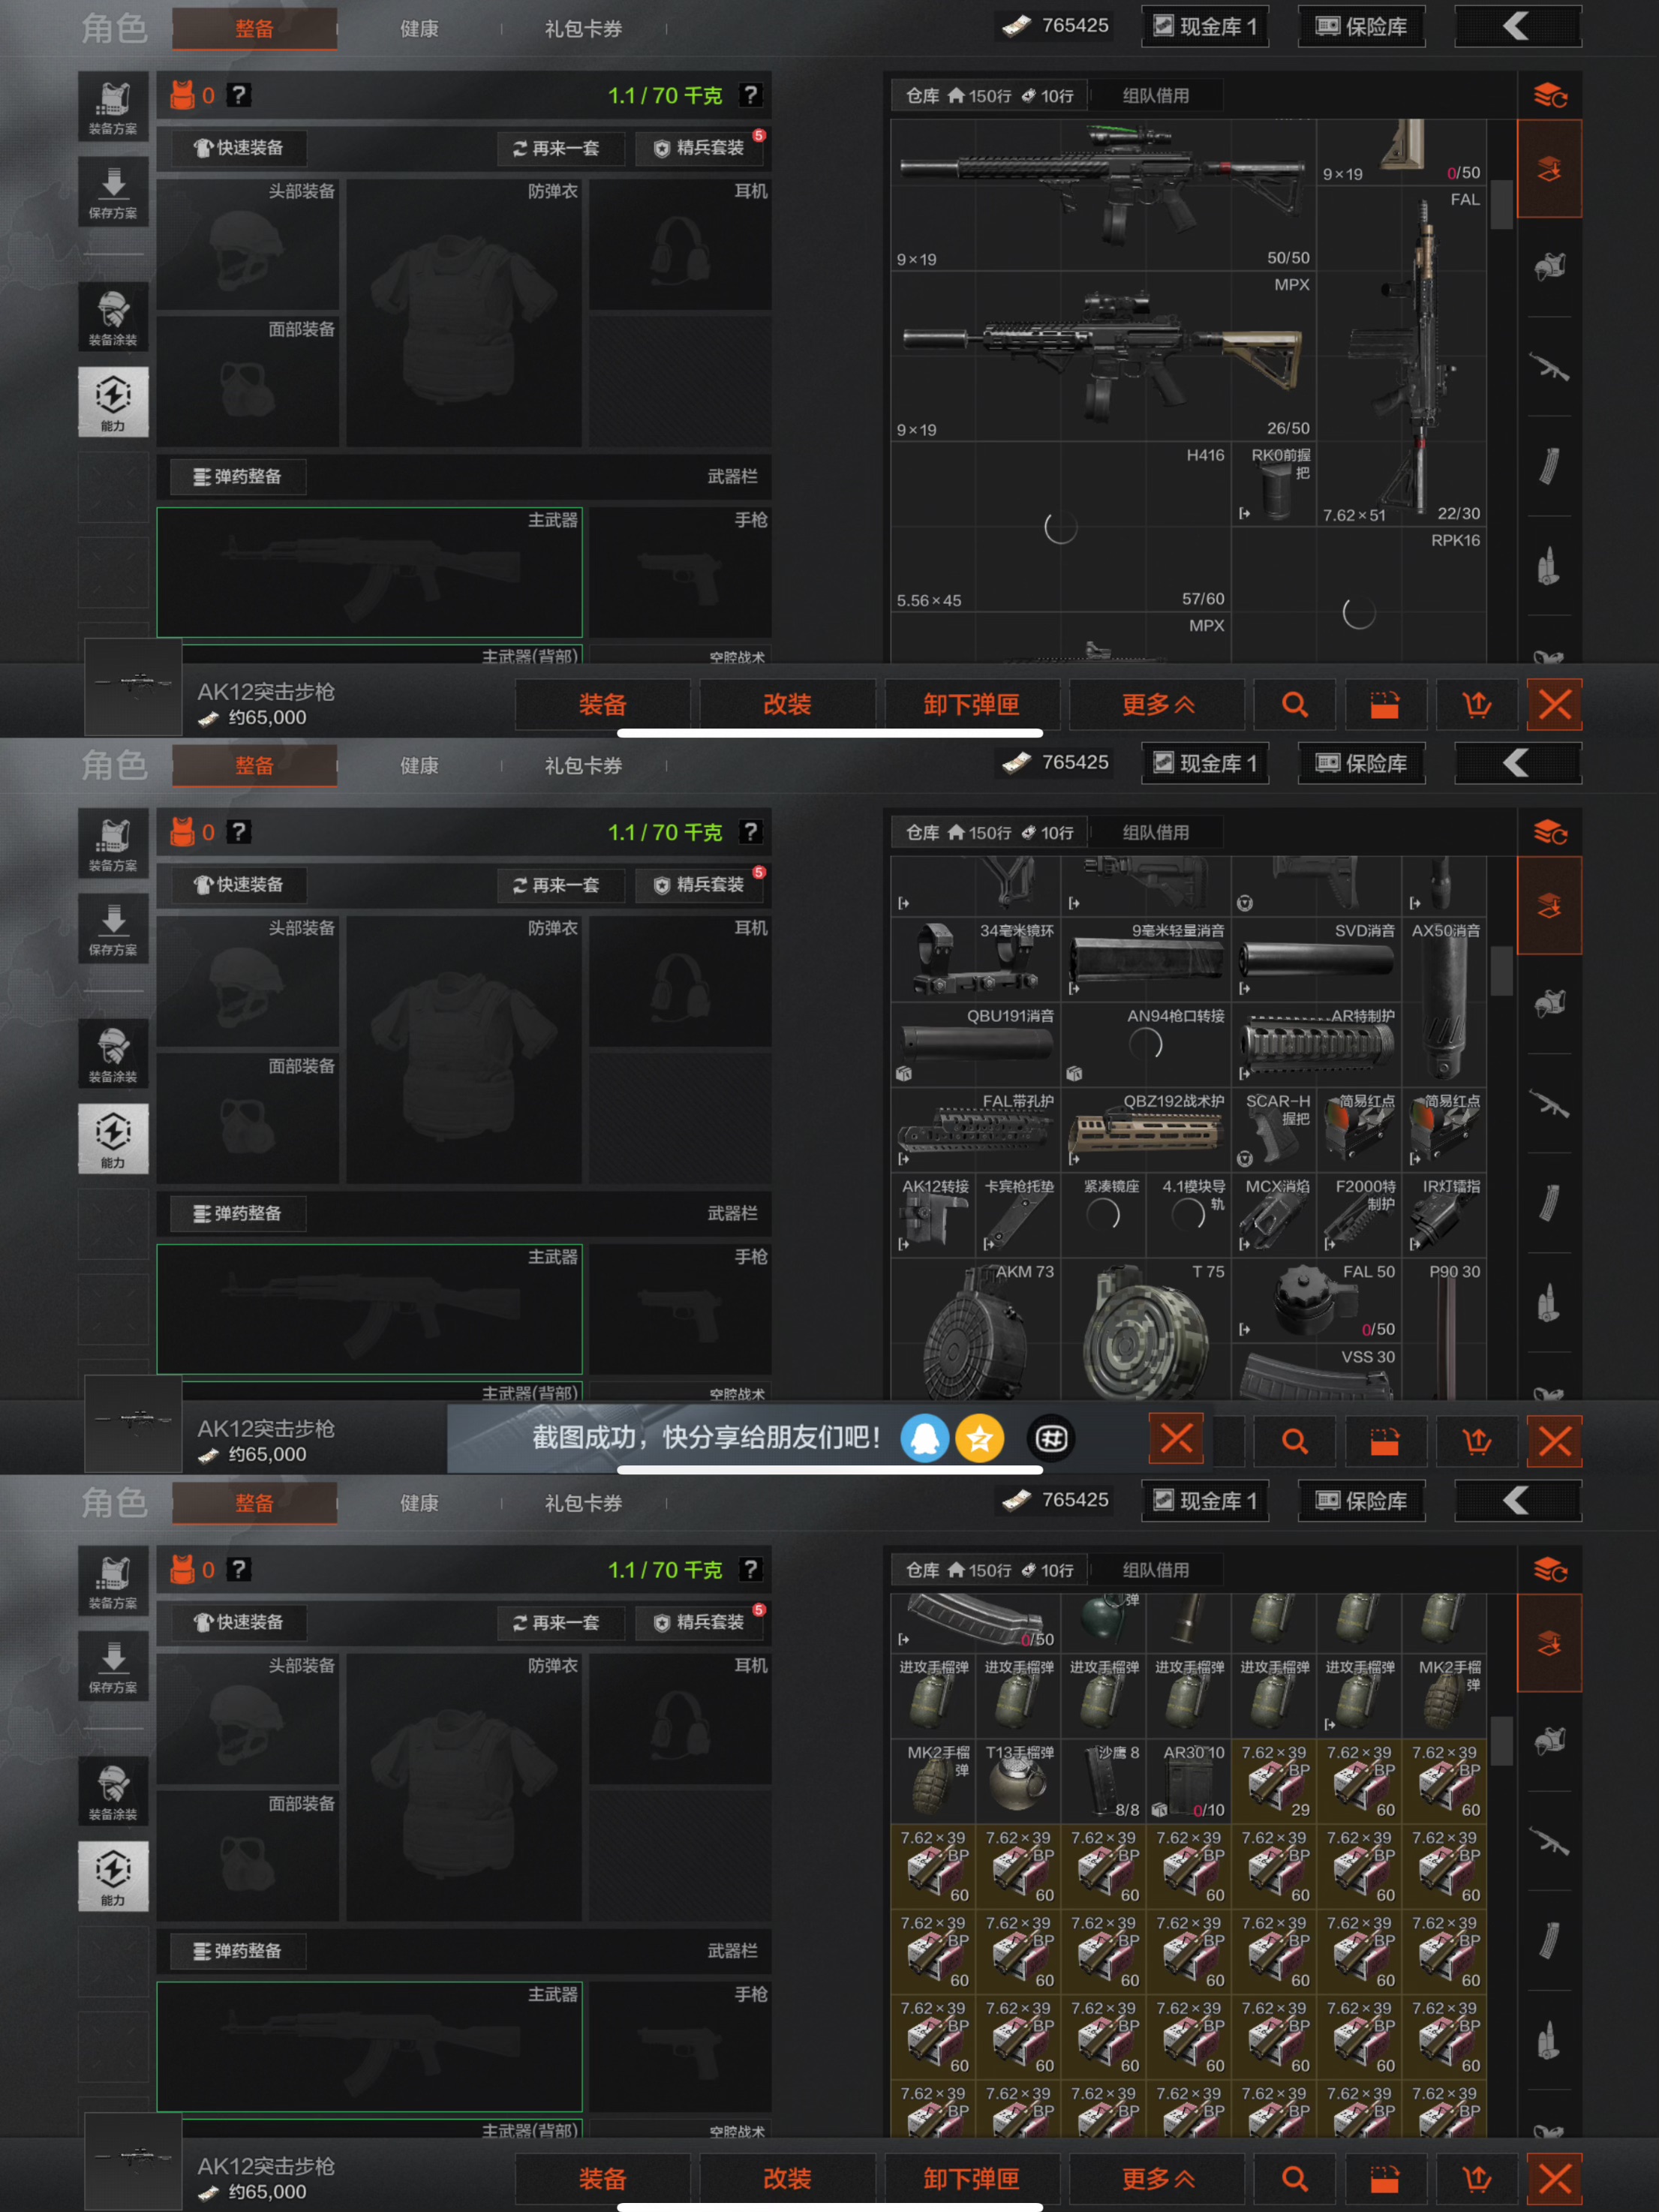Screen dimensions: 1659x2212
Task: Select the SVD消音 suppressor item
Action: tap(1317, 959)
